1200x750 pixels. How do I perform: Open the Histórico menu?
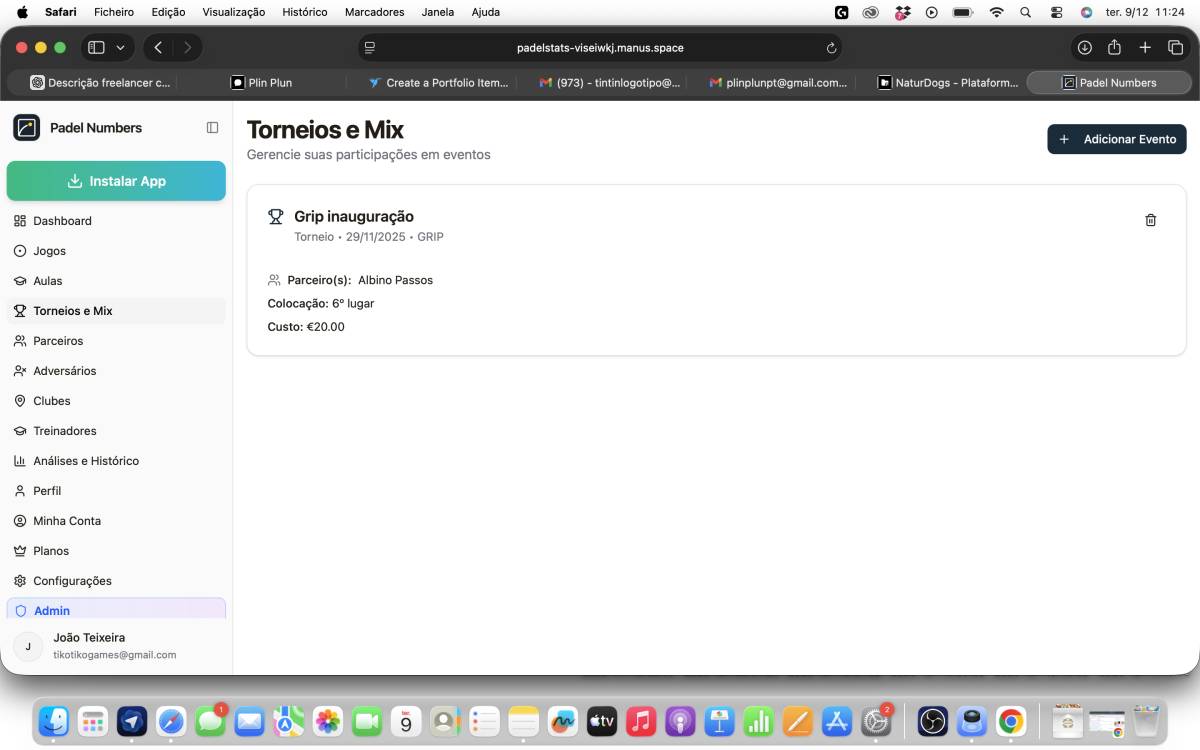[305, 12]
